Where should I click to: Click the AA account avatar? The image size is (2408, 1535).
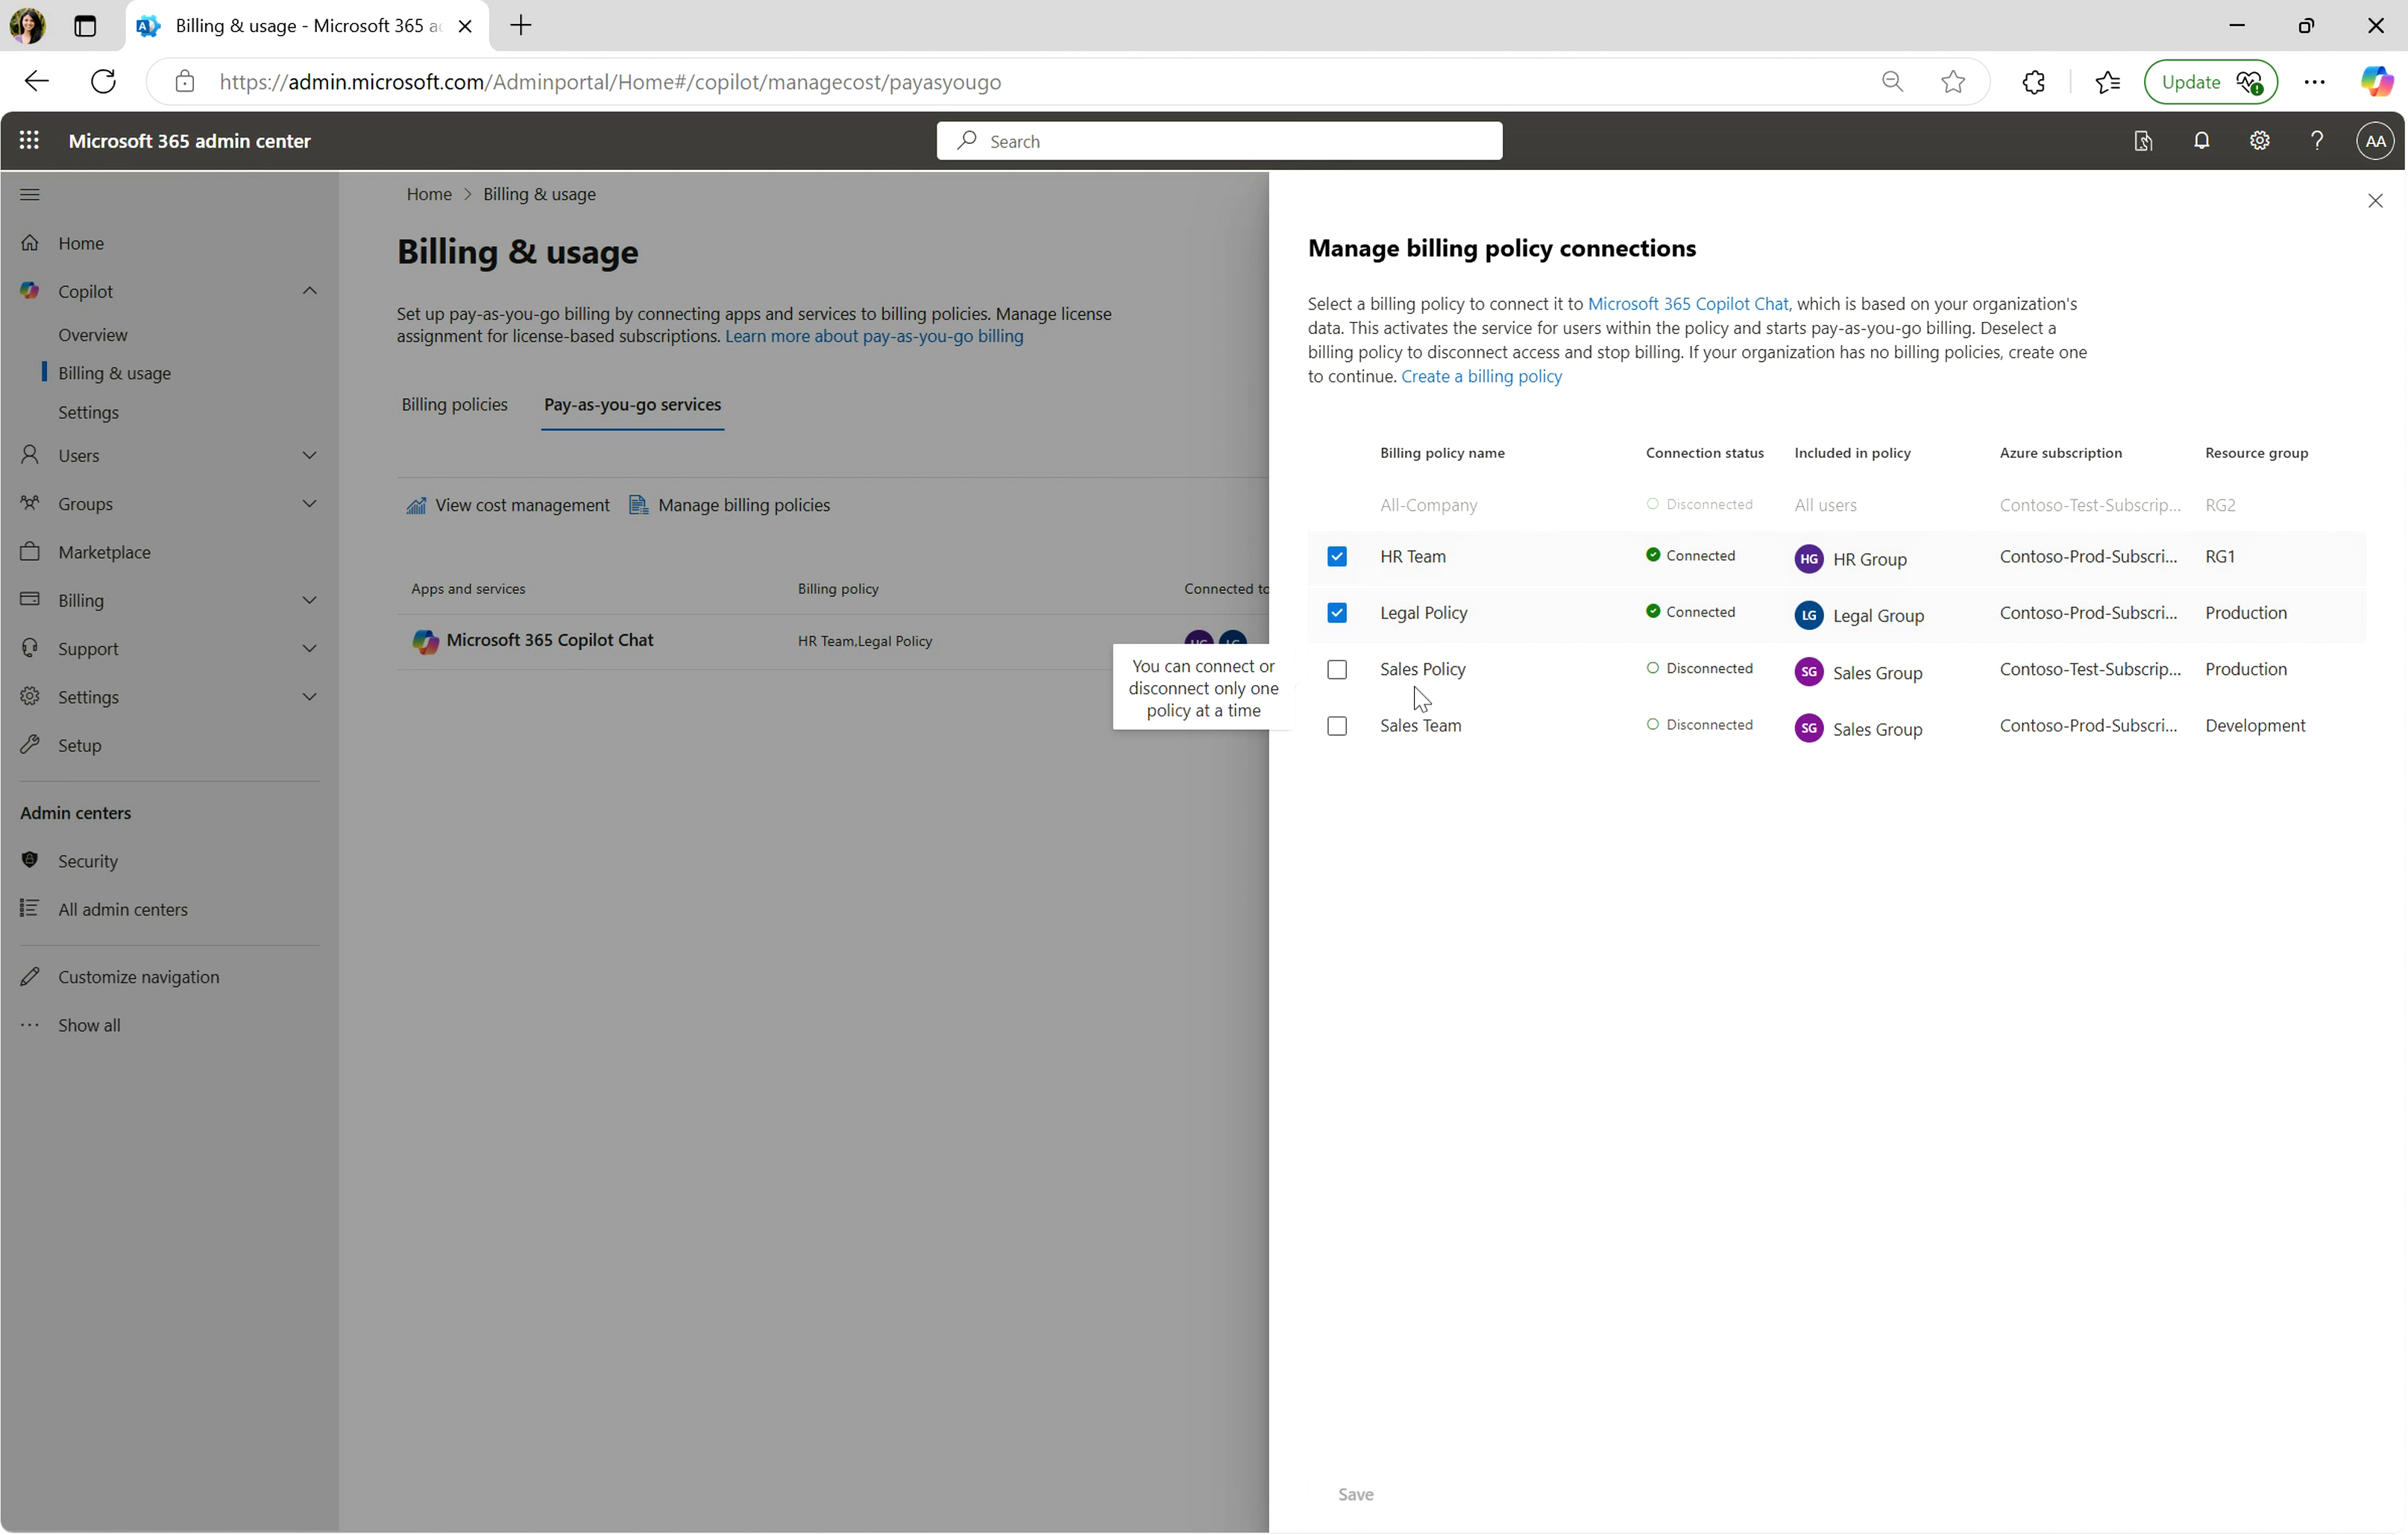coord(2375,141)
